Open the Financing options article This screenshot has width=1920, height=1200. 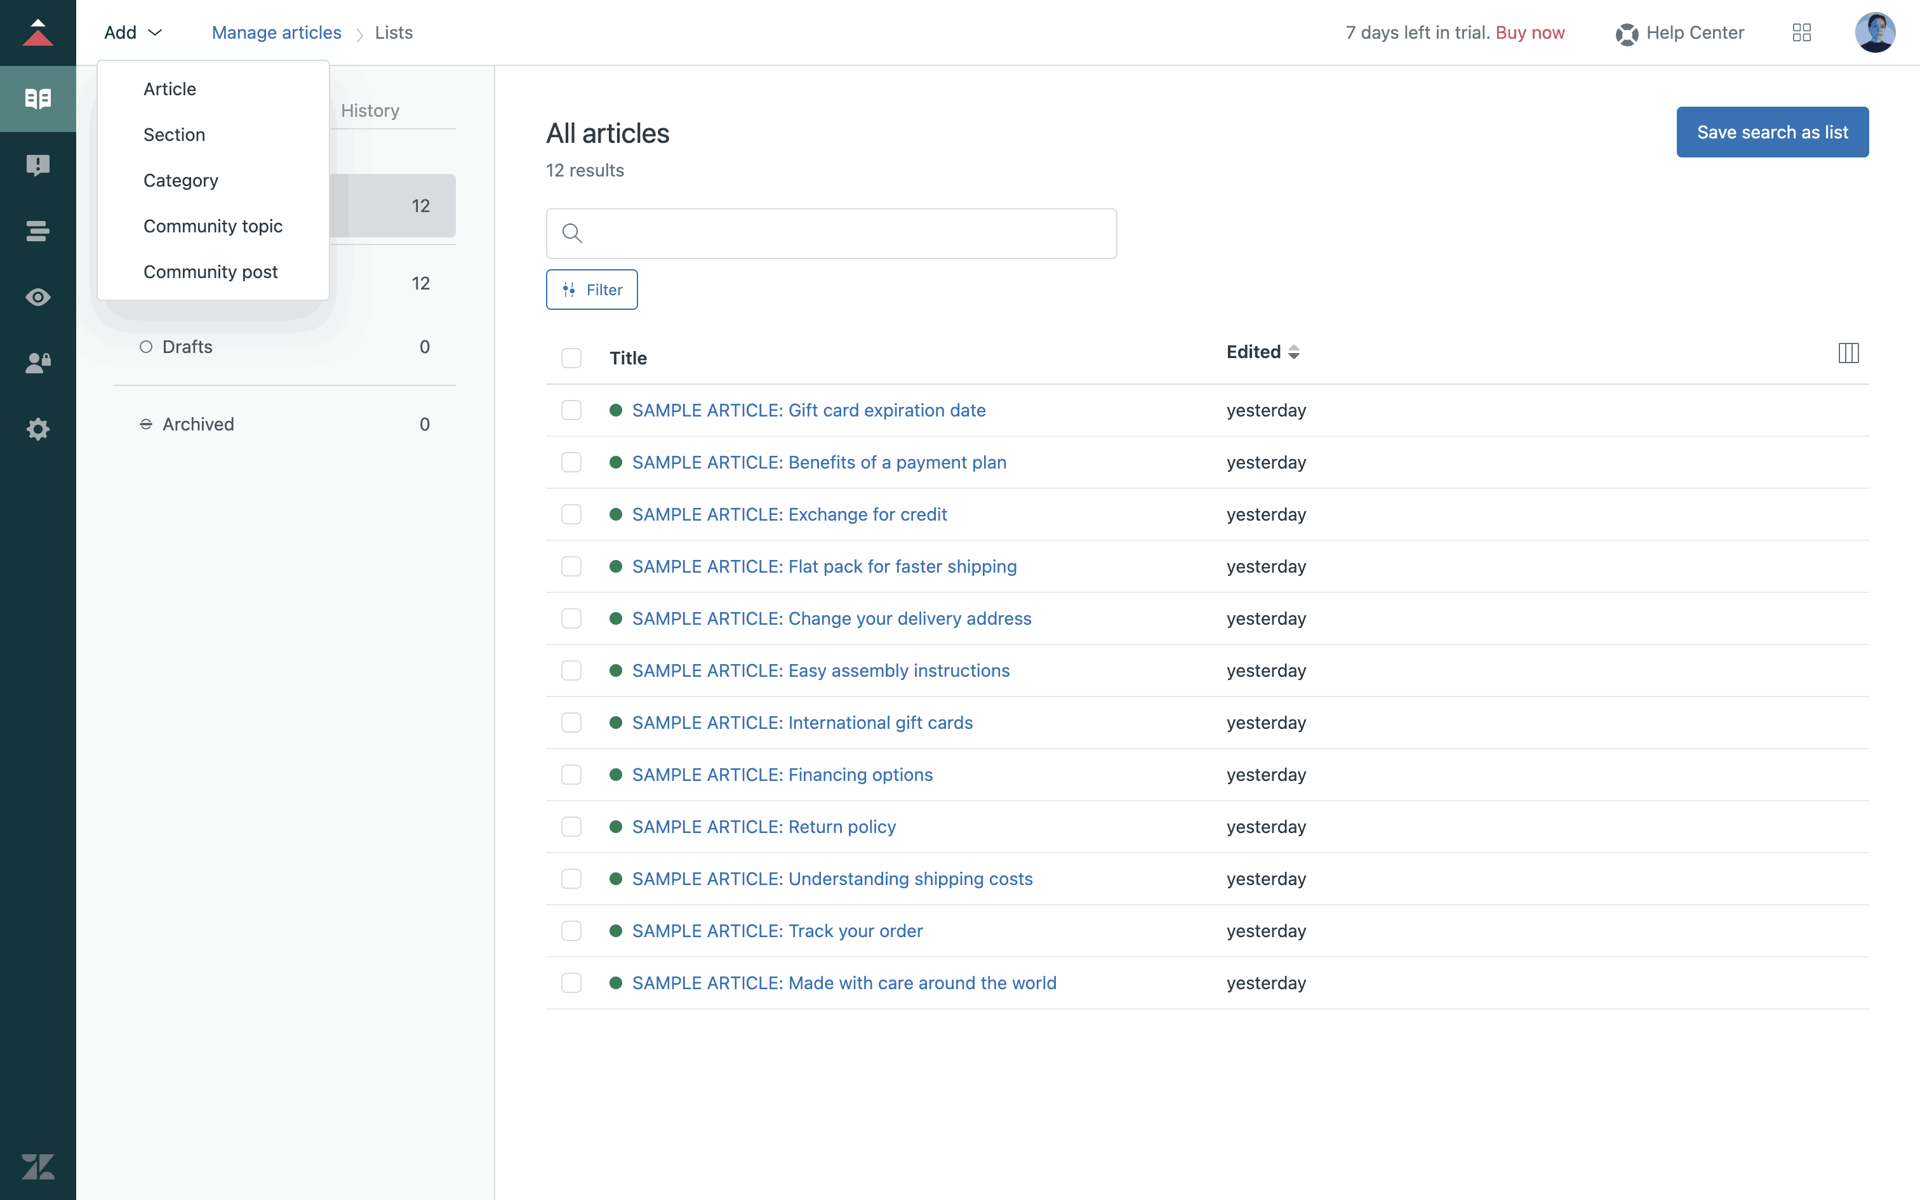[x=782, y=774]
